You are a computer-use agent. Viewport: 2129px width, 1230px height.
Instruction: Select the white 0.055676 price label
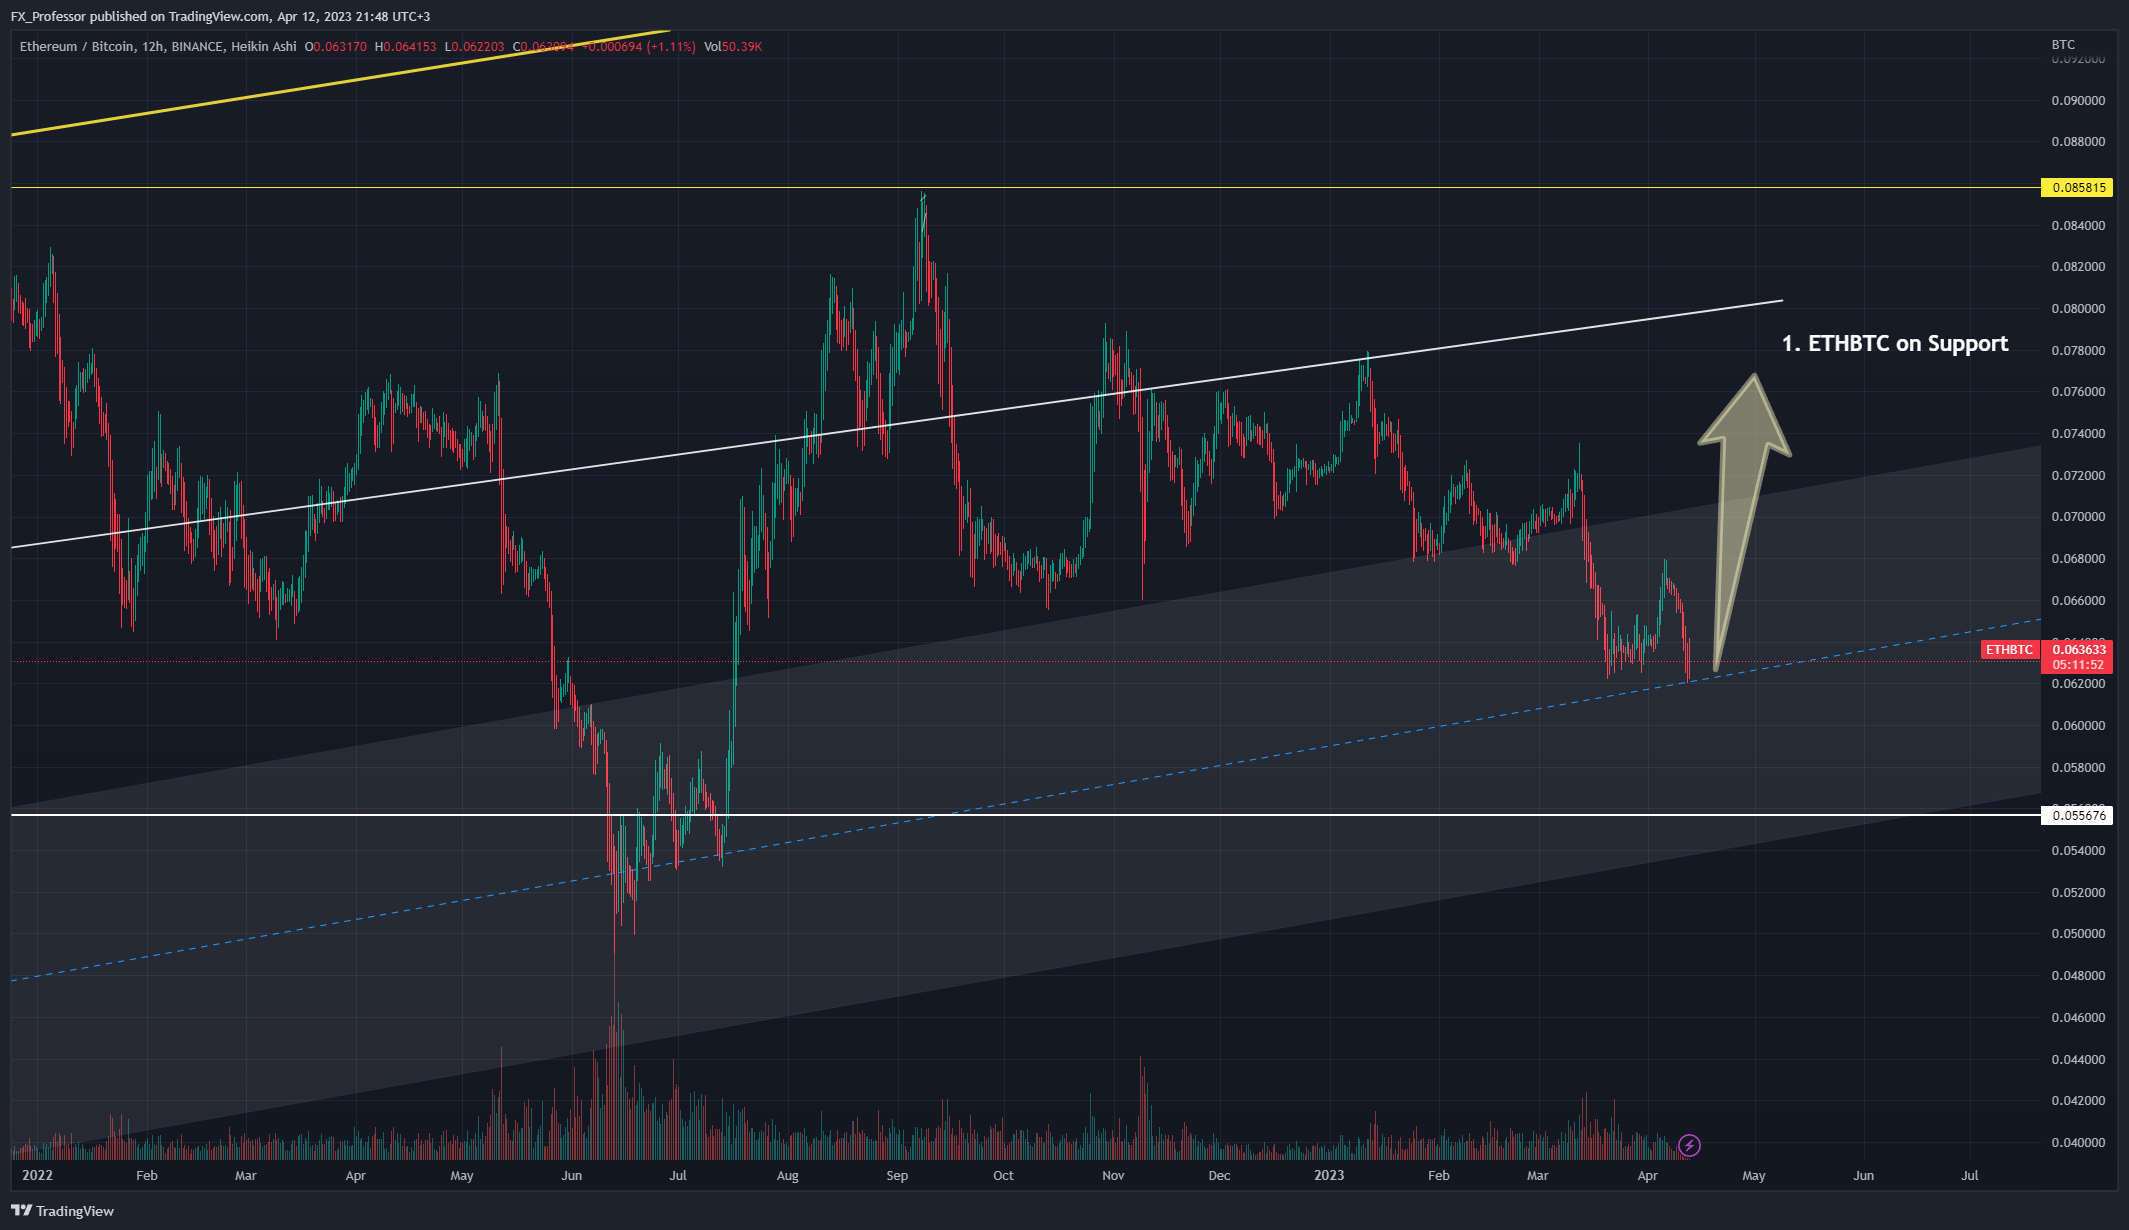point(2079,815)
